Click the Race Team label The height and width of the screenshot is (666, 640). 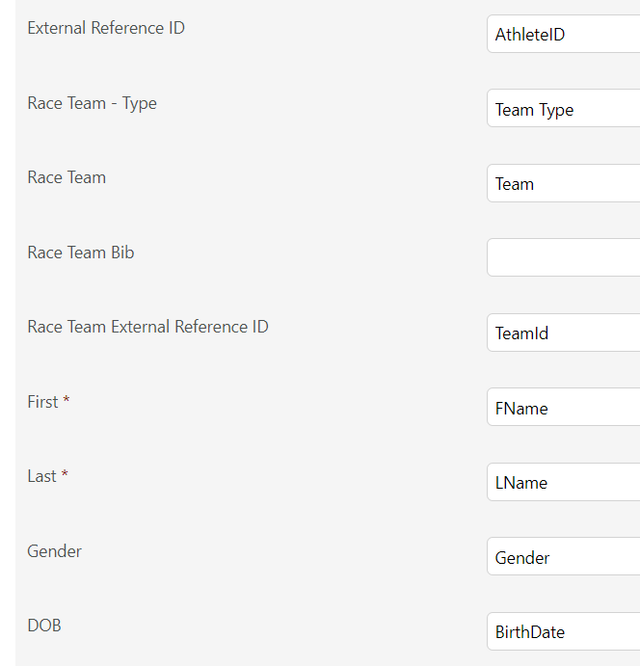tap(66, 178)
